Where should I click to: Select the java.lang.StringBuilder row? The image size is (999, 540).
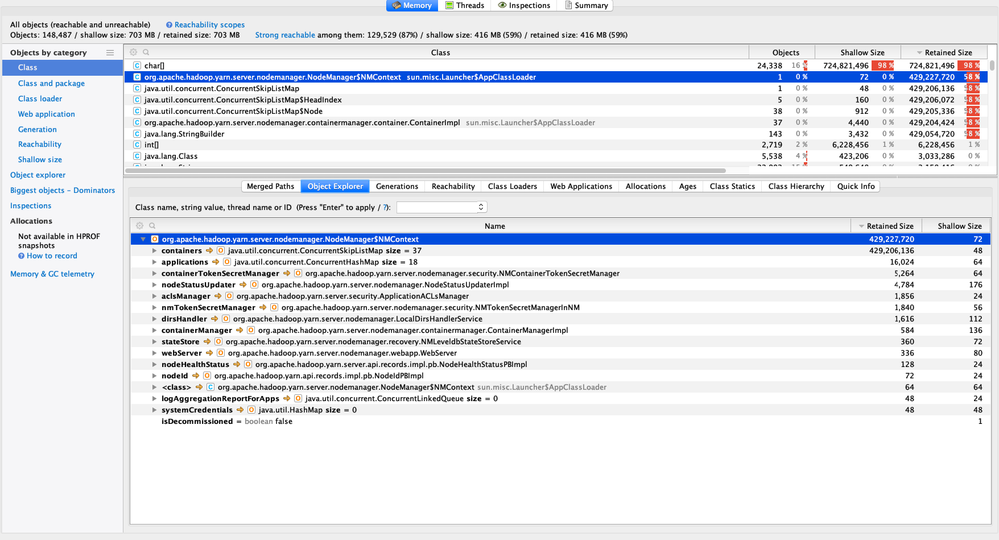pyautogui.click(x=557, y=134)
